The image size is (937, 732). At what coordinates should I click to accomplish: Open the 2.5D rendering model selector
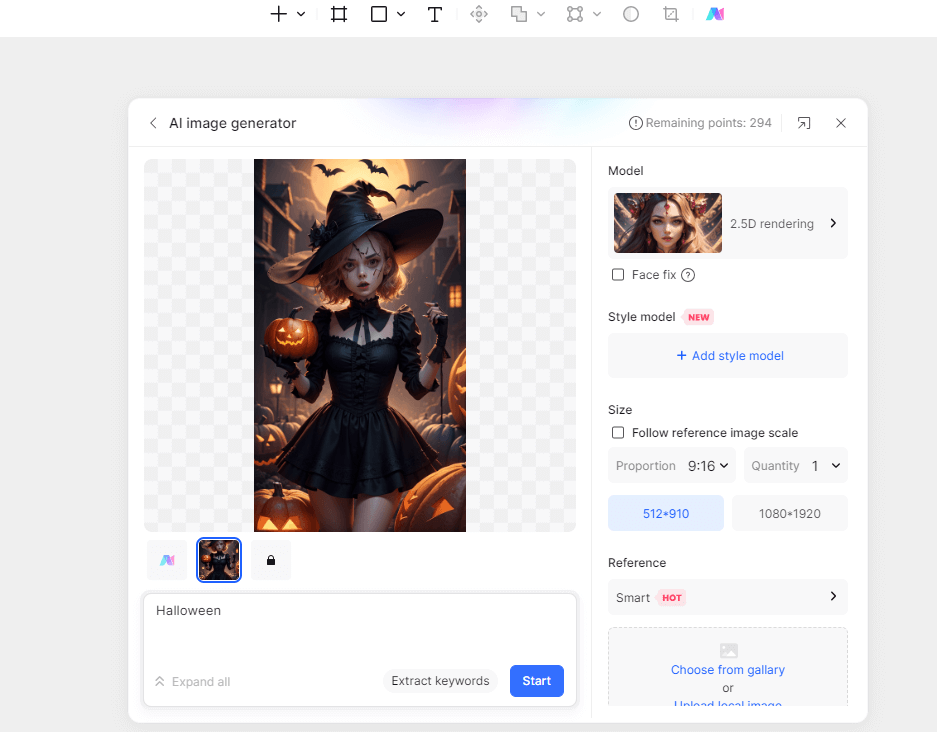click(x=728, y=223)
